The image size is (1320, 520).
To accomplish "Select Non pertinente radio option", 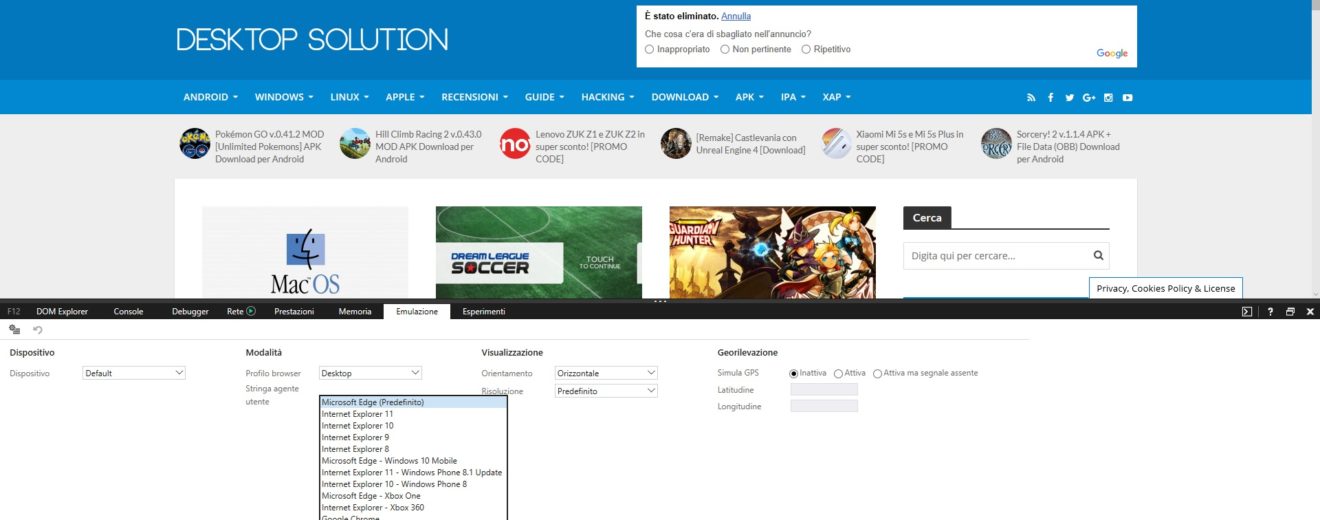I will point(724,49).
